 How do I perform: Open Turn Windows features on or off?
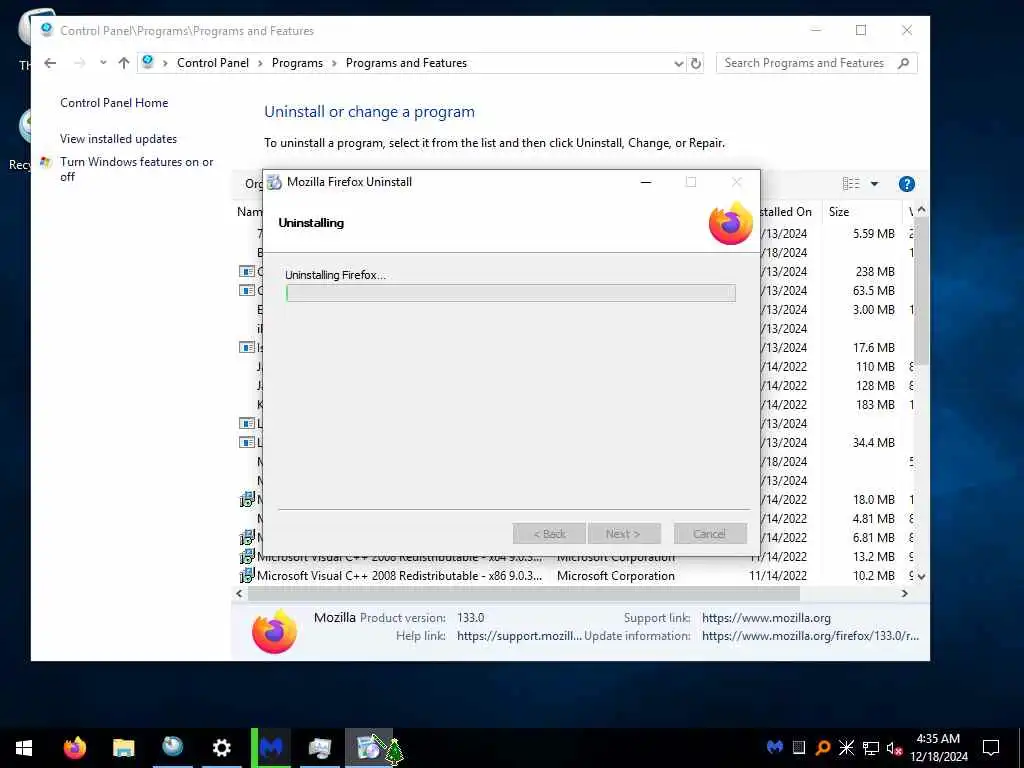[136, 169]
